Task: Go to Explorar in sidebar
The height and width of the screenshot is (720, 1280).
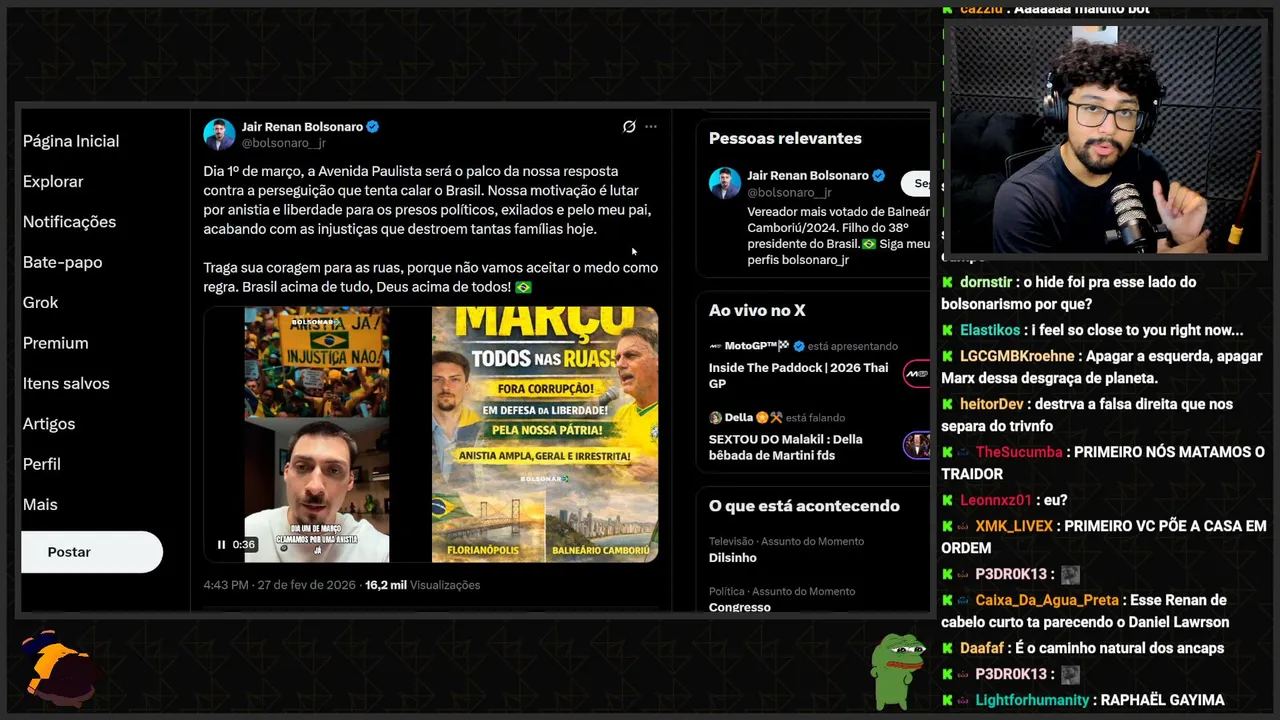Action: pos(53,181)
